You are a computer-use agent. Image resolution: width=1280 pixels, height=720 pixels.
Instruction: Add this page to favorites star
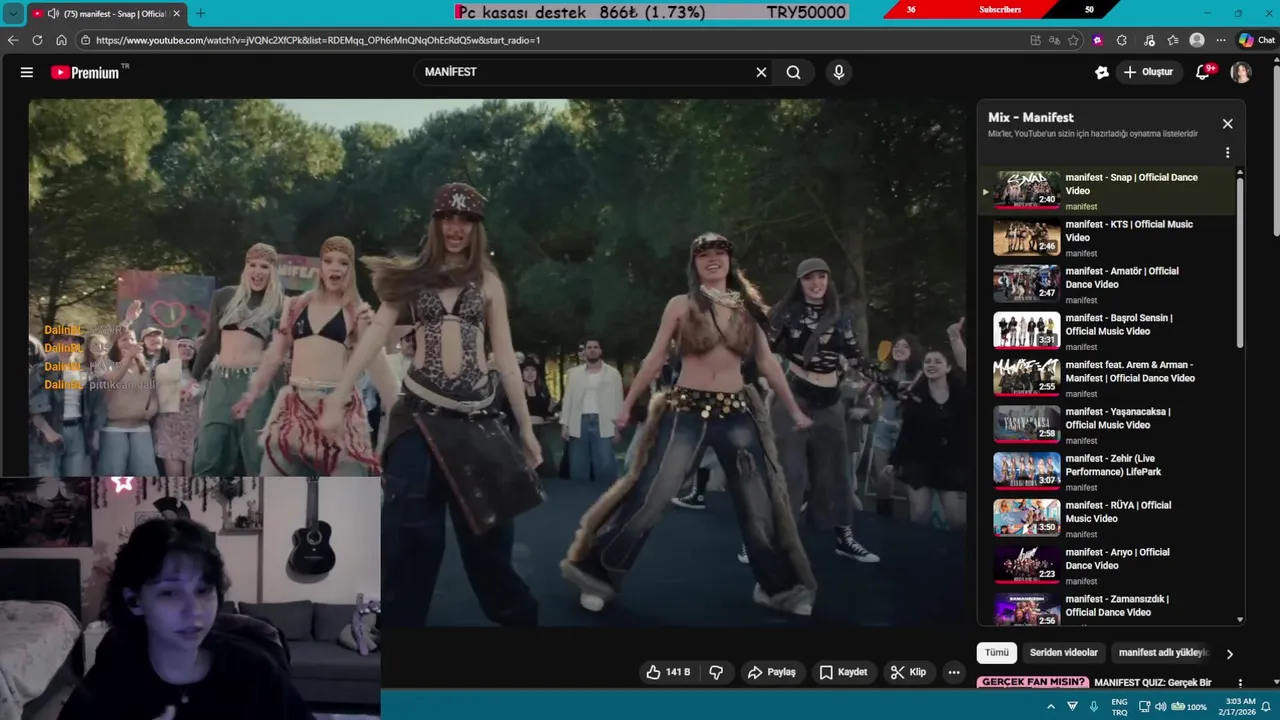pos(1073,40)
